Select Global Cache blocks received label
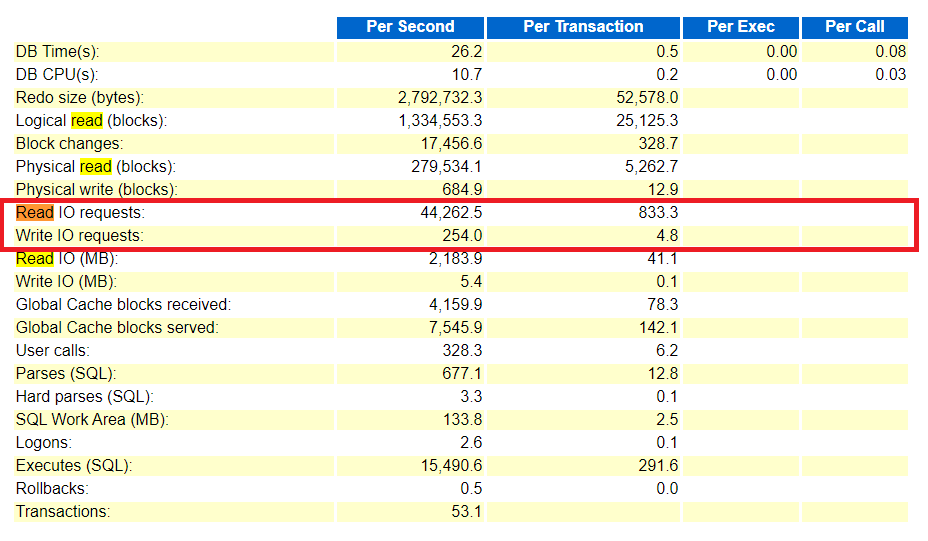 click(x=123, y=305)
